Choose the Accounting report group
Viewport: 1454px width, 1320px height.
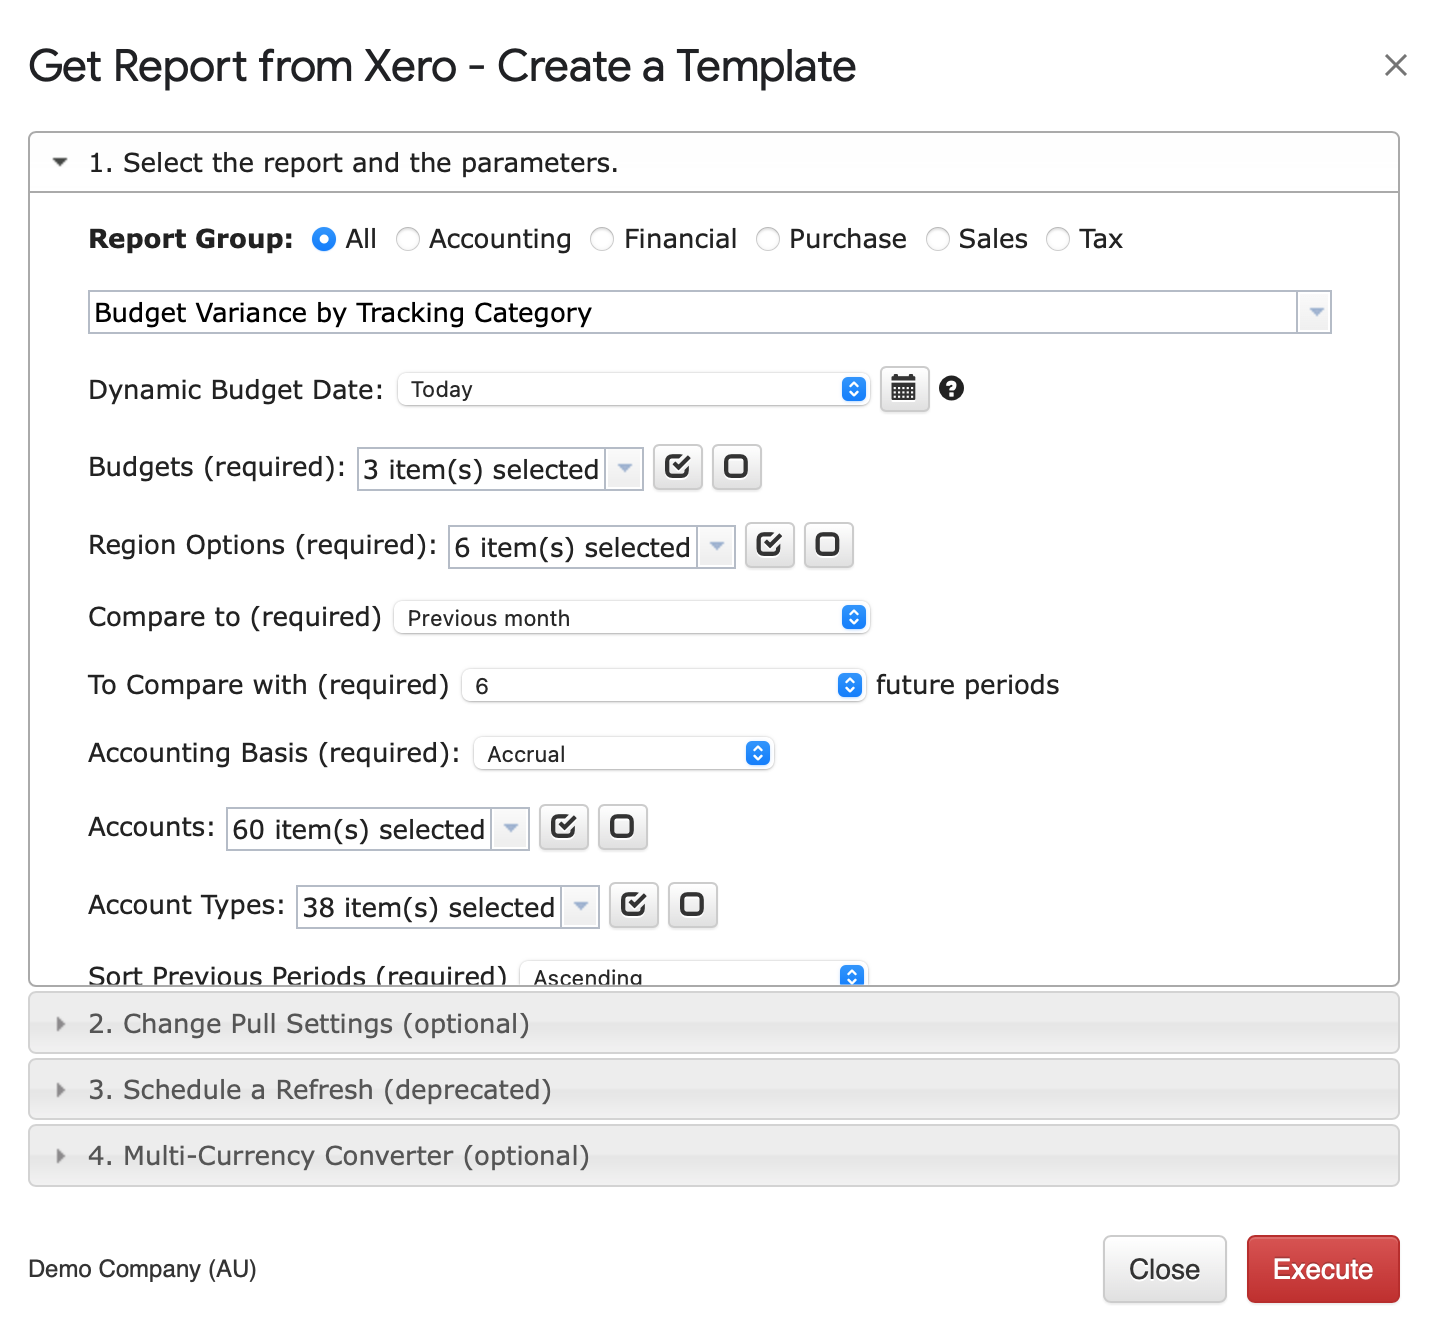pyautogui.click(x=408, y=240)
